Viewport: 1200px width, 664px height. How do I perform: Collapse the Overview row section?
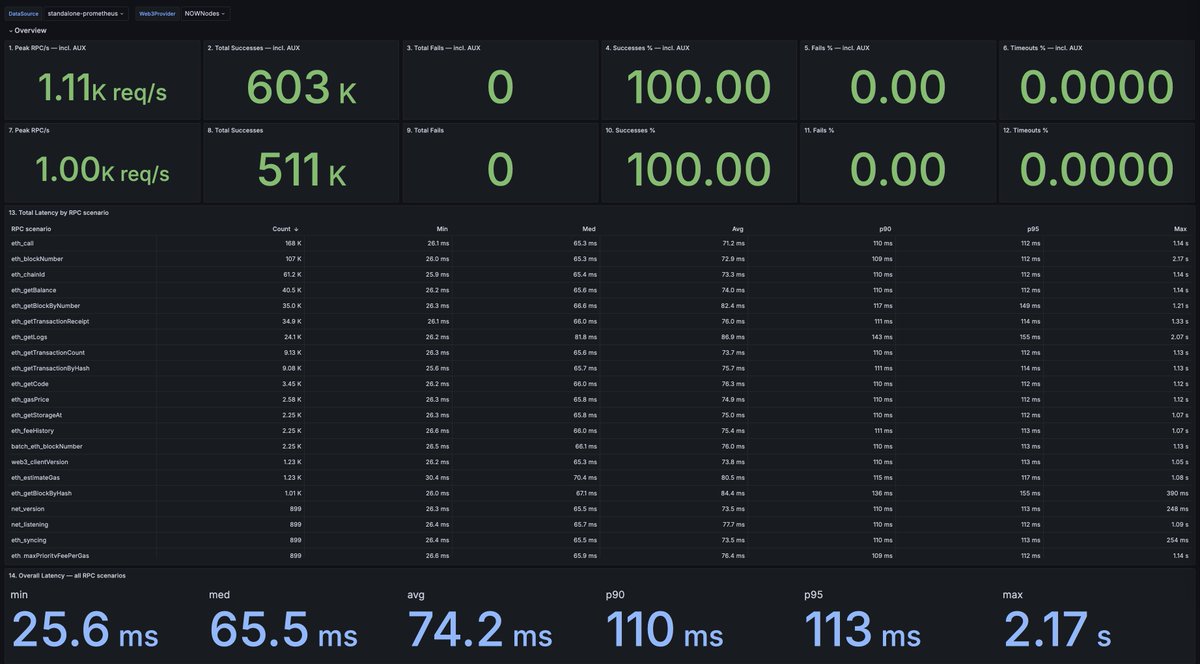point(26,31)
